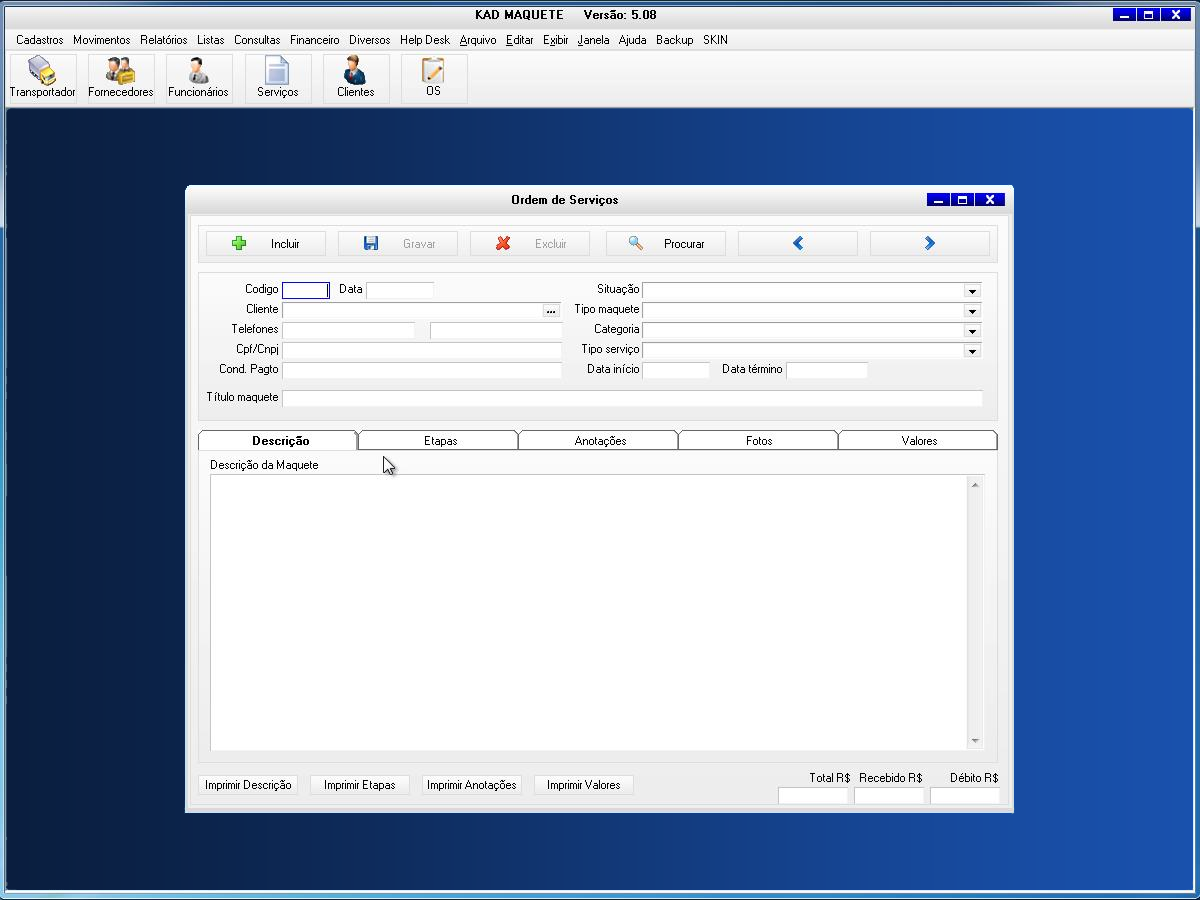Viewport: 1200px width, 900px height.
Task: Open the SKIN menu
Action: pos(716,40)
